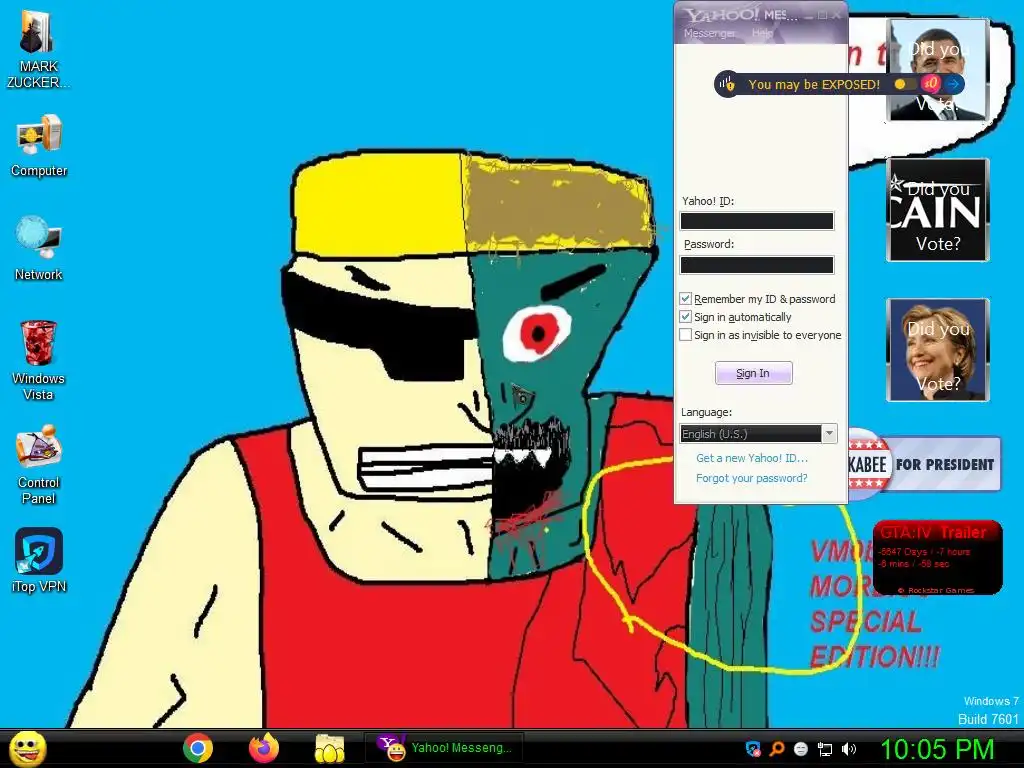Image resolution: width=1024 pixels, height=768 pixels.
Task: Click Get a new Yahoo! ID link
Action: click(752, 458)
